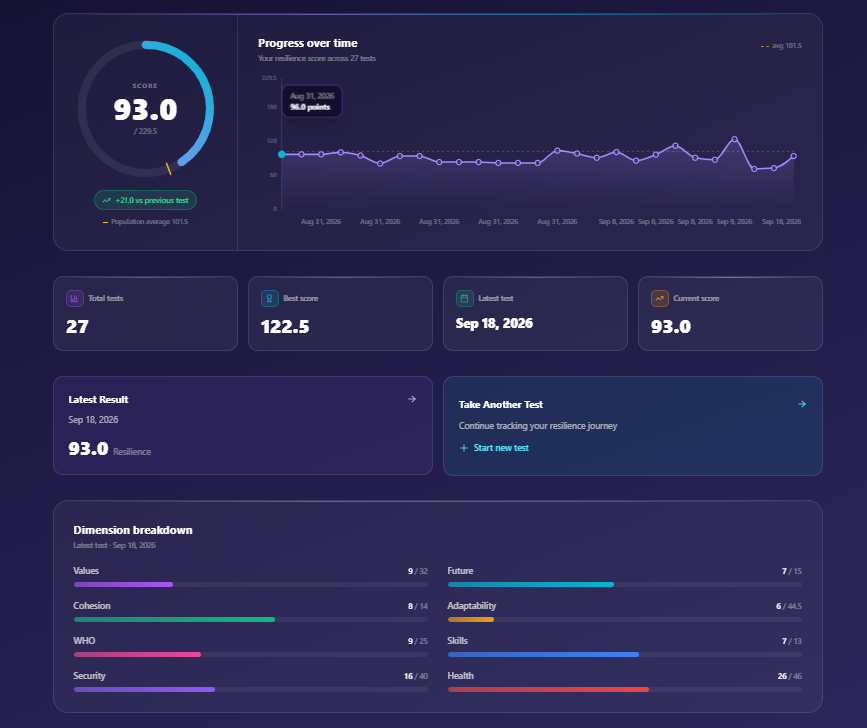Image resolution: width=867 pixels, height=728 pixels.
Task: Click the +21.0 vs previous test badge
Action: (145, 200)
